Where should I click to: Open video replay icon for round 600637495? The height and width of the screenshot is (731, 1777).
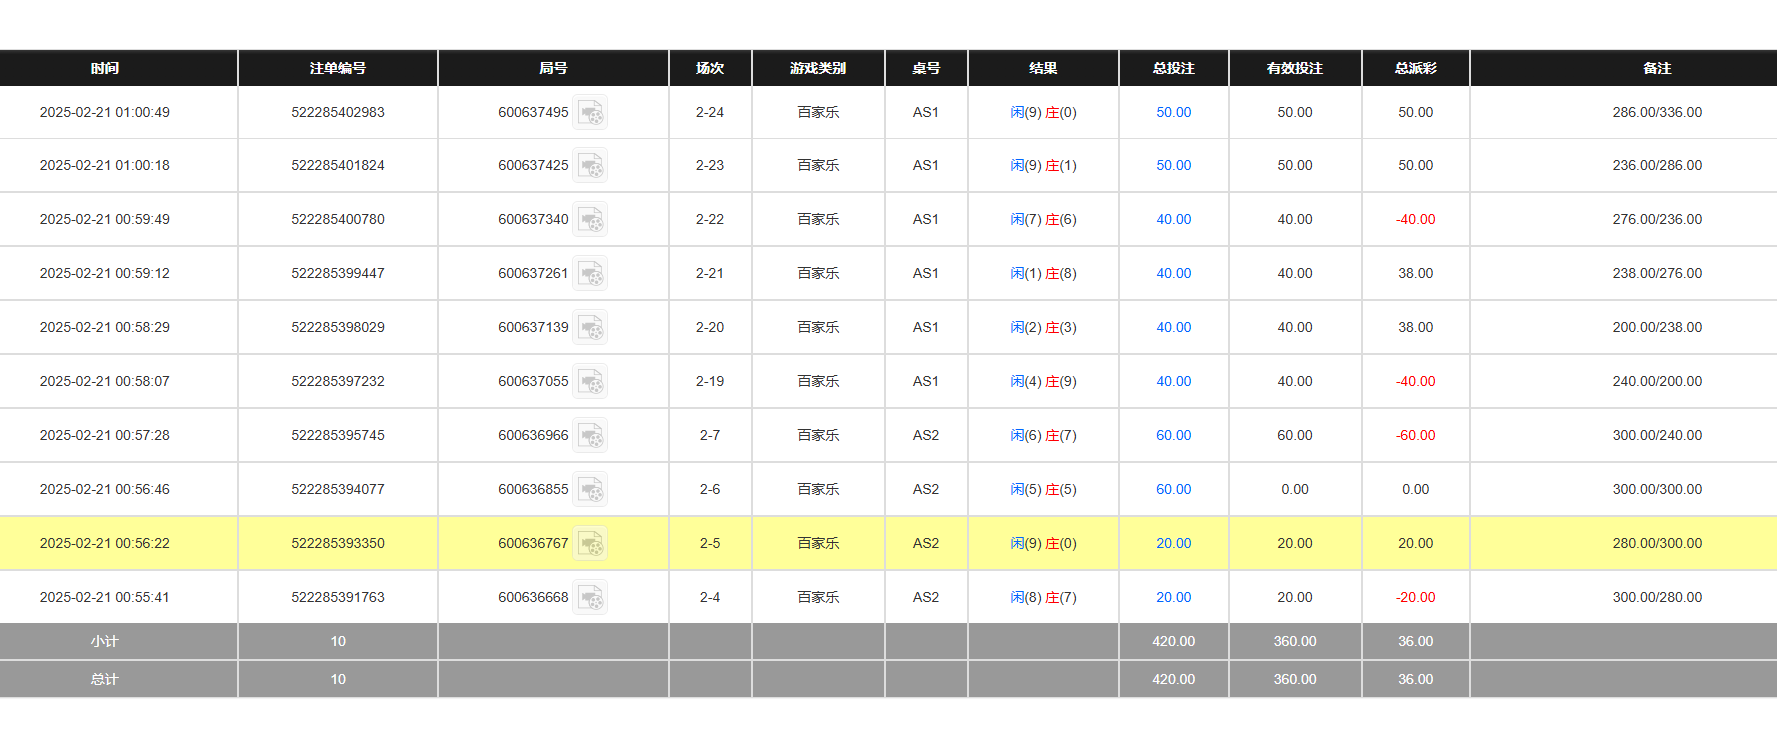pyautogui.click(x=590, y=113)
